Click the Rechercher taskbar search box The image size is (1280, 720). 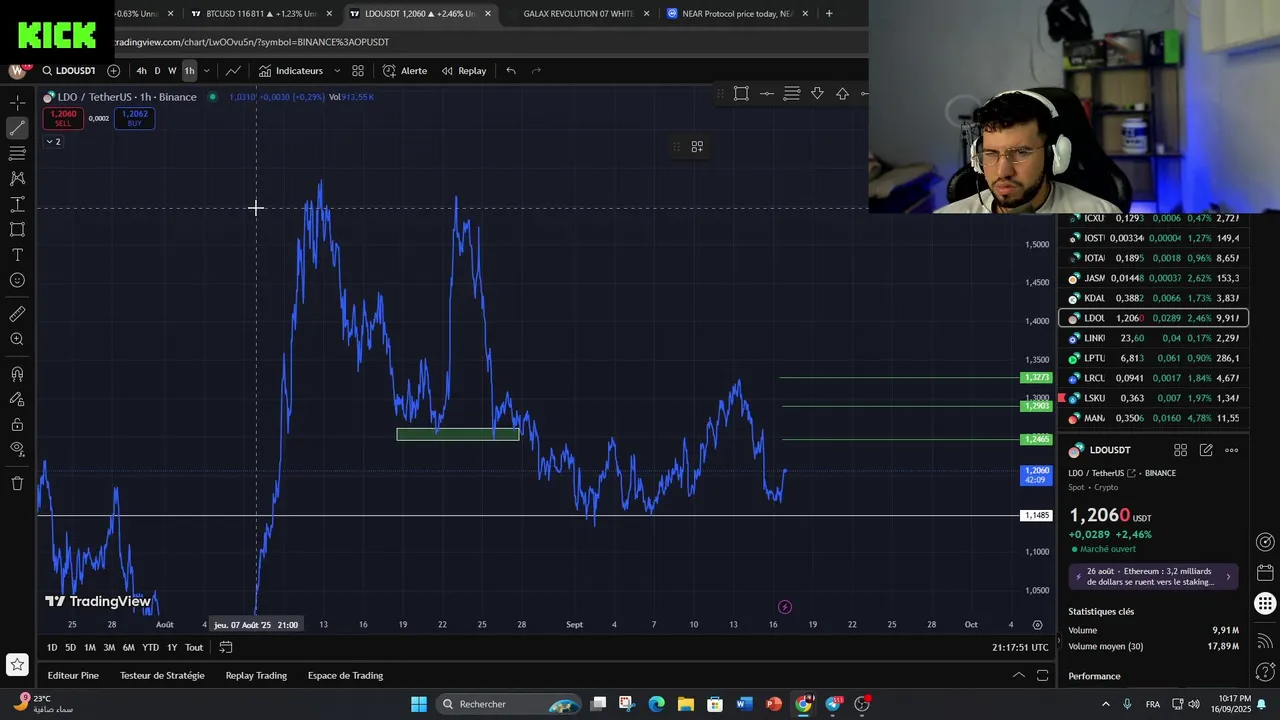[509, 704]
